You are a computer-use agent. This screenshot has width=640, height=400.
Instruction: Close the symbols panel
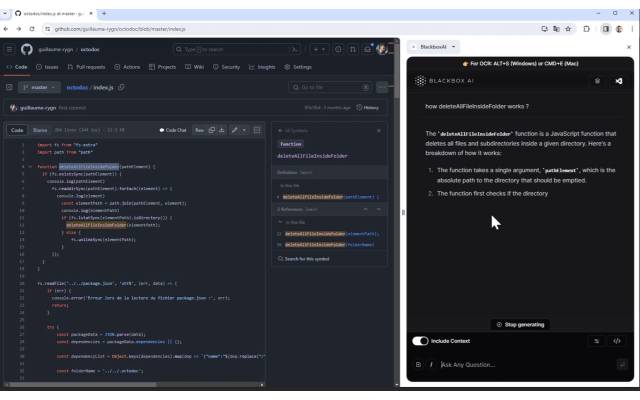pos(379,131)
